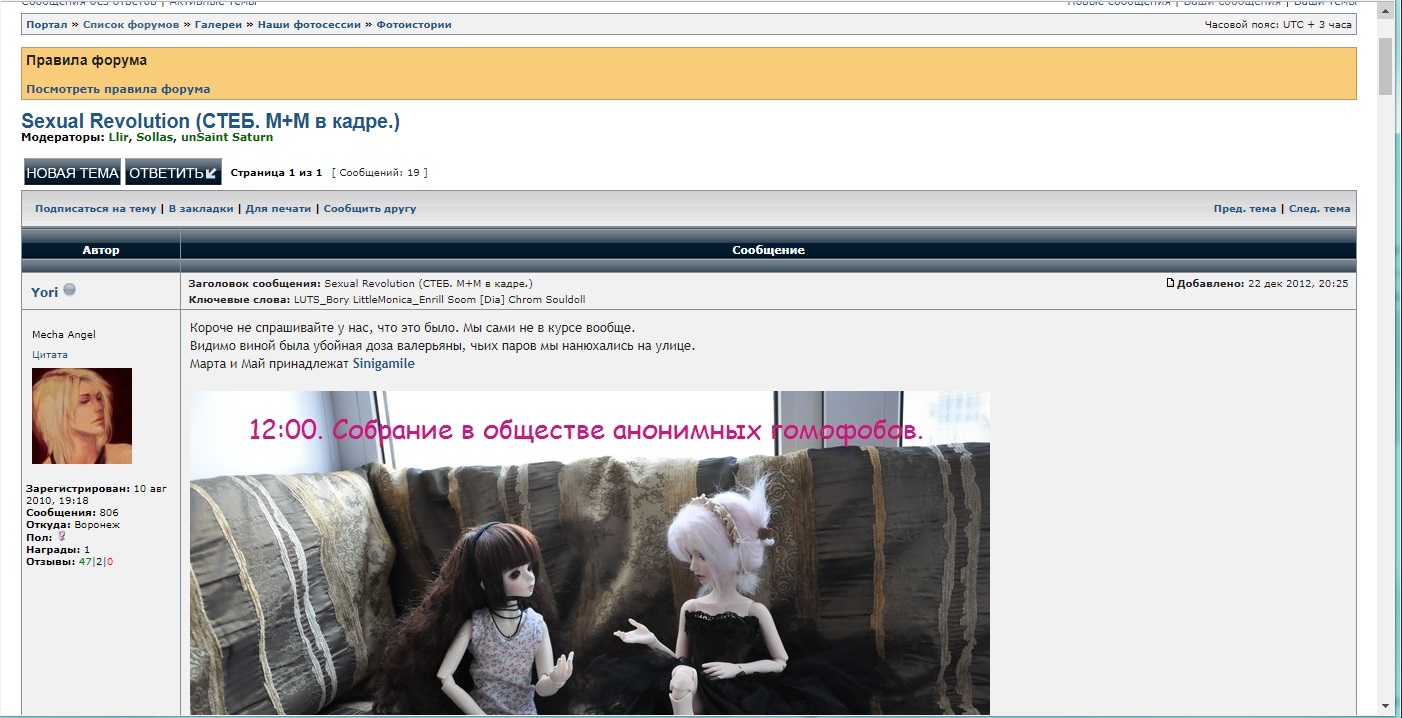Image resolution: width=1402 pixels, height=718 pixels.
Task: Create a new topic with НОВАЯ ТЕМА
Action: point(72,172)
